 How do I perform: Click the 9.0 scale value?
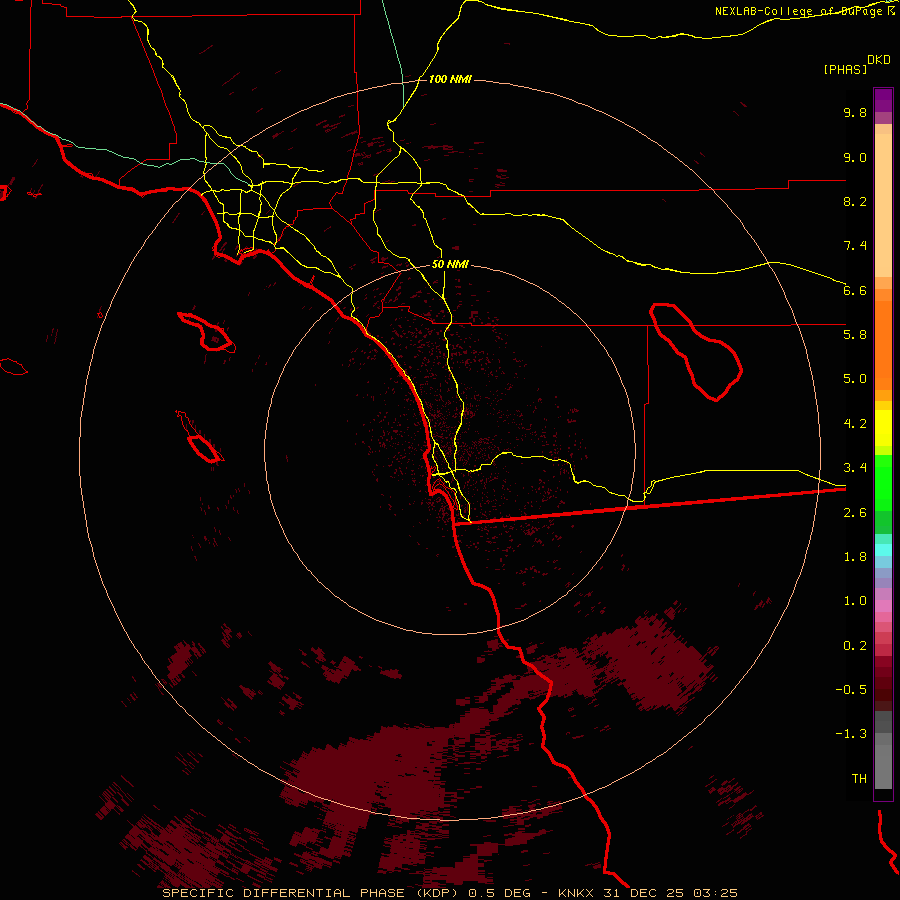click(855, 157)
